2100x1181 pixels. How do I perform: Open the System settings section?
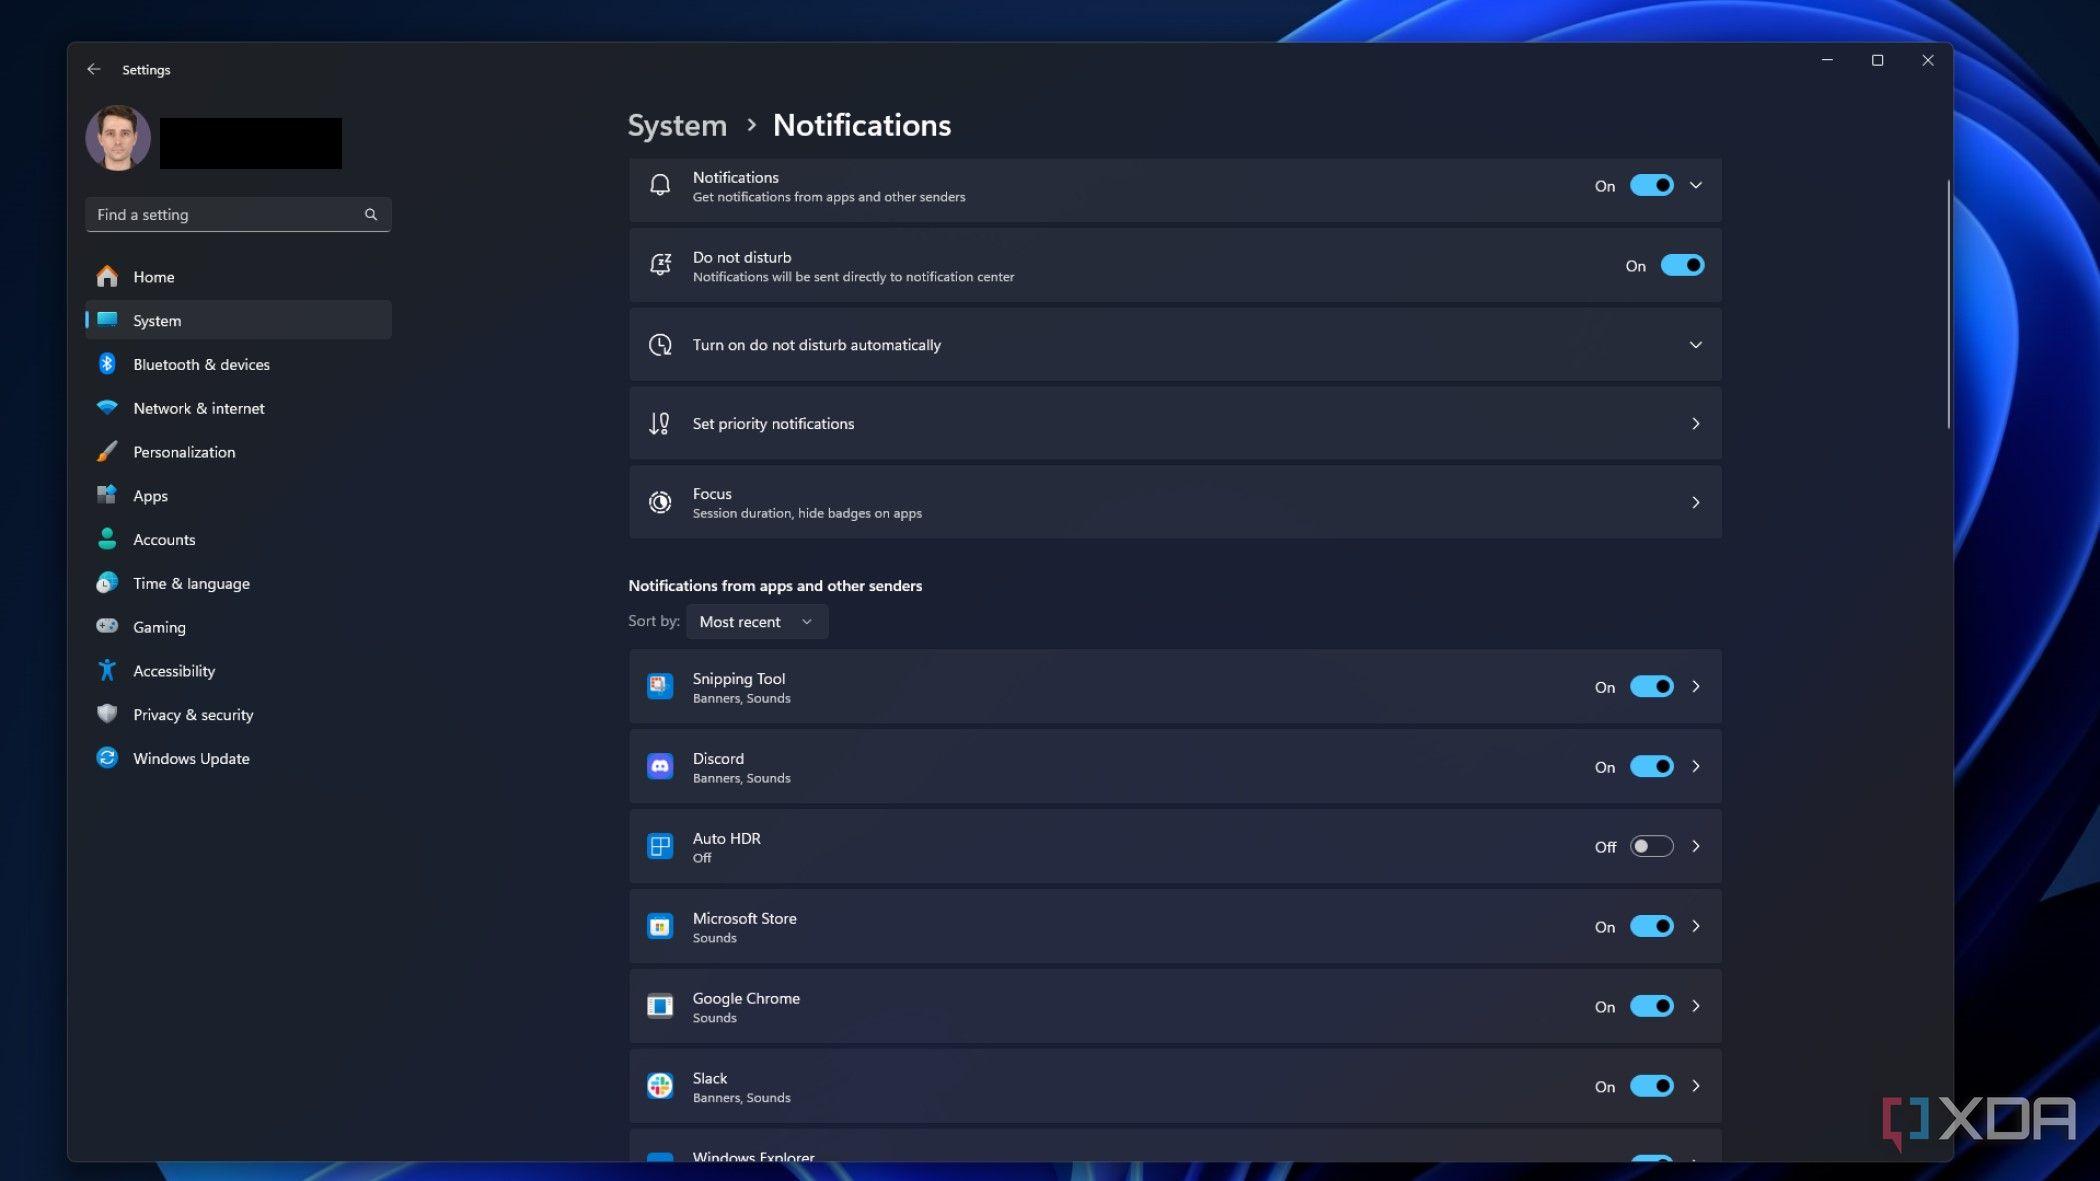(x=156, y=320)
